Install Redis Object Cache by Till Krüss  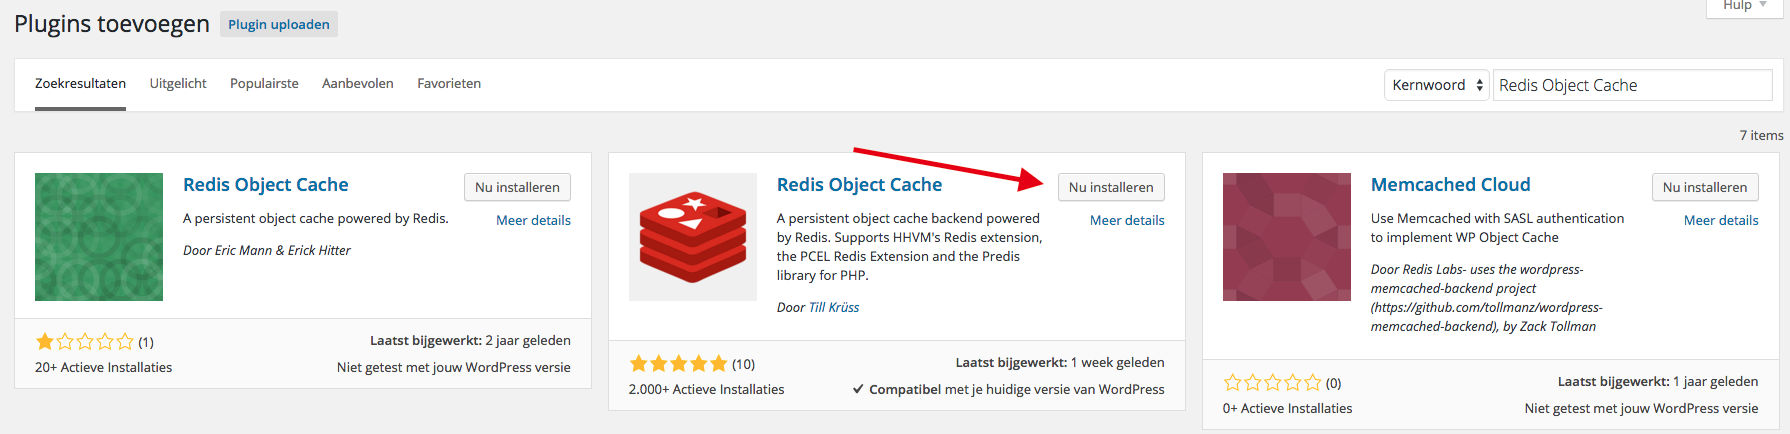tap(1111, 187)
